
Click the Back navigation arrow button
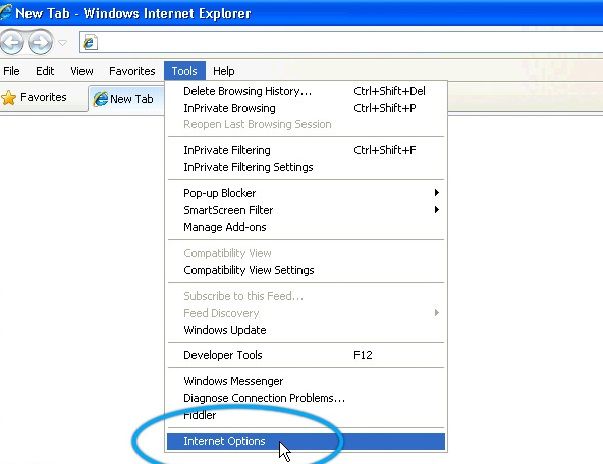point(12,42)
